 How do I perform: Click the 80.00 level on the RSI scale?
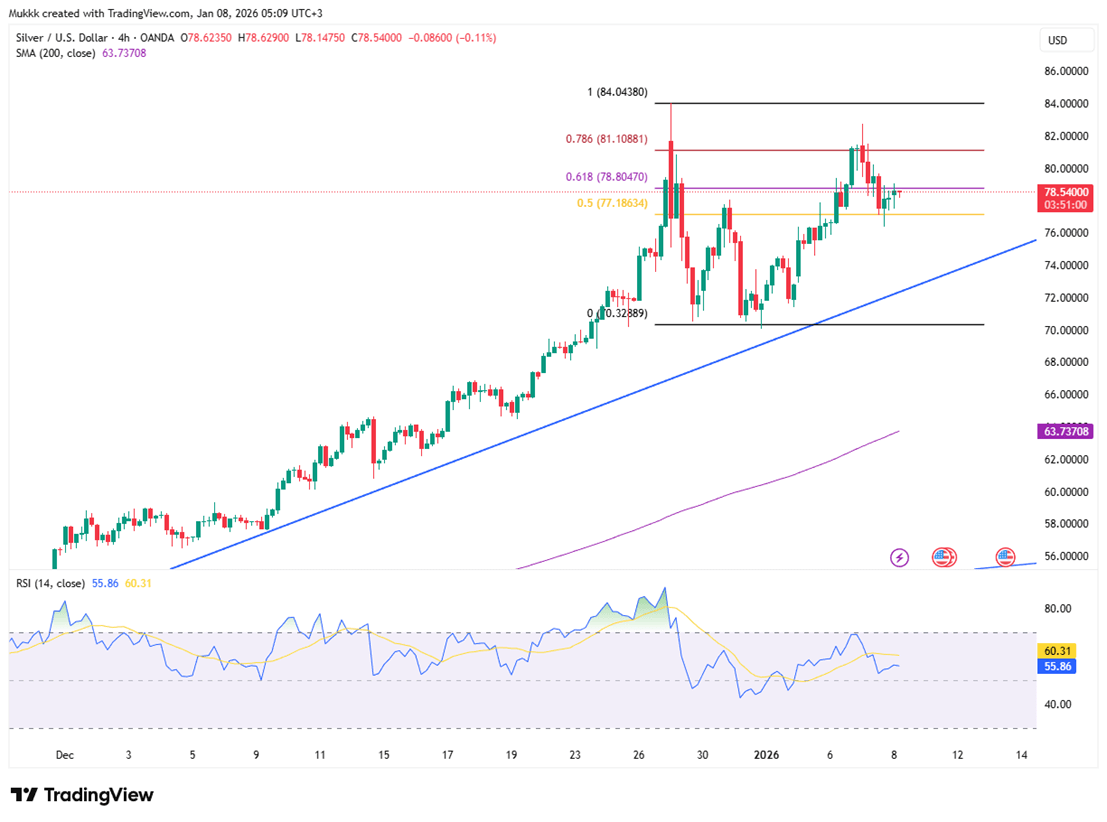[x=1059, y=608]
